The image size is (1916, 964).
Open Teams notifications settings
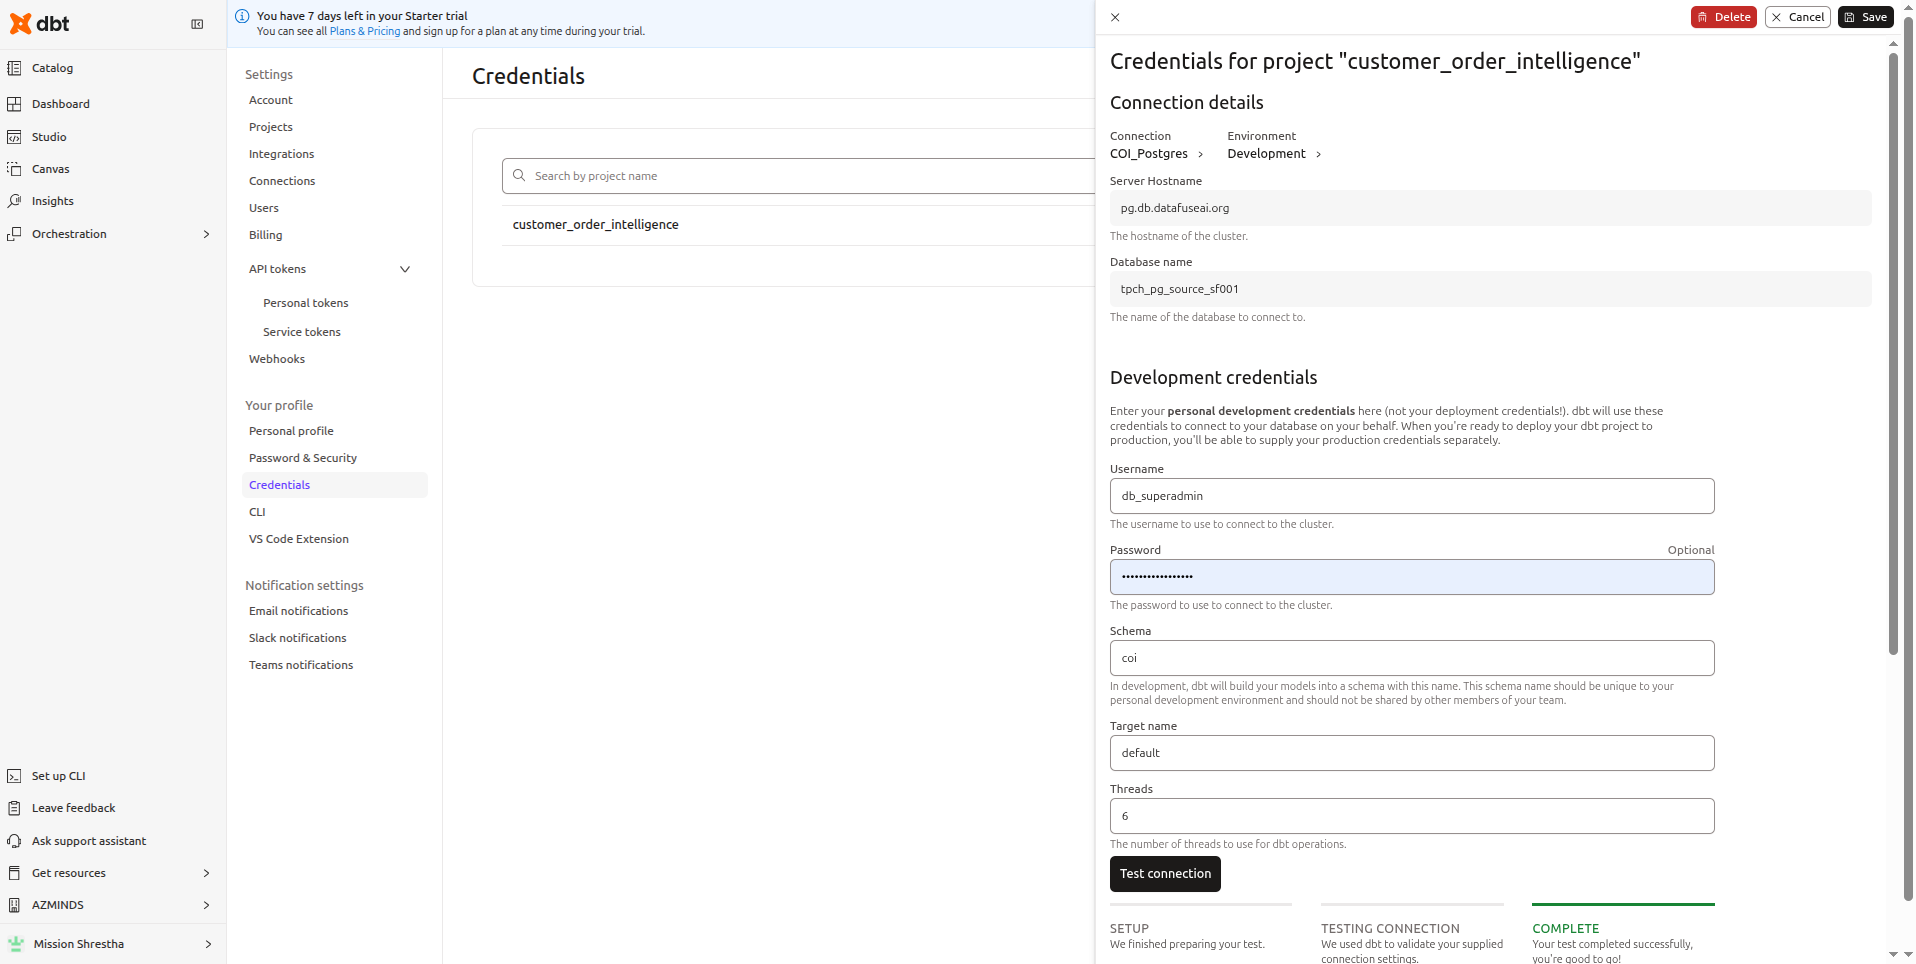coord(301,665)
